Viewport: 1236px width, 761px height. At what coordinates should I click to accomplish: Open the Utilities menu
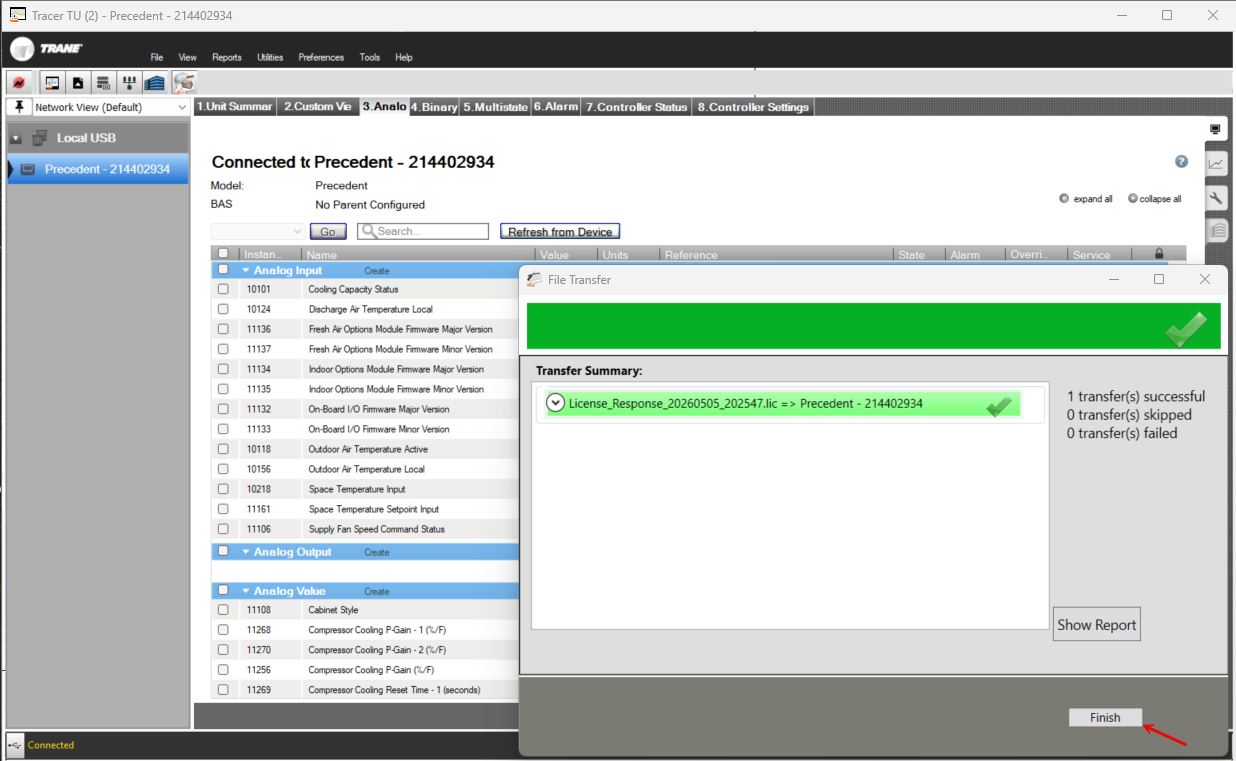coord(270,57)
